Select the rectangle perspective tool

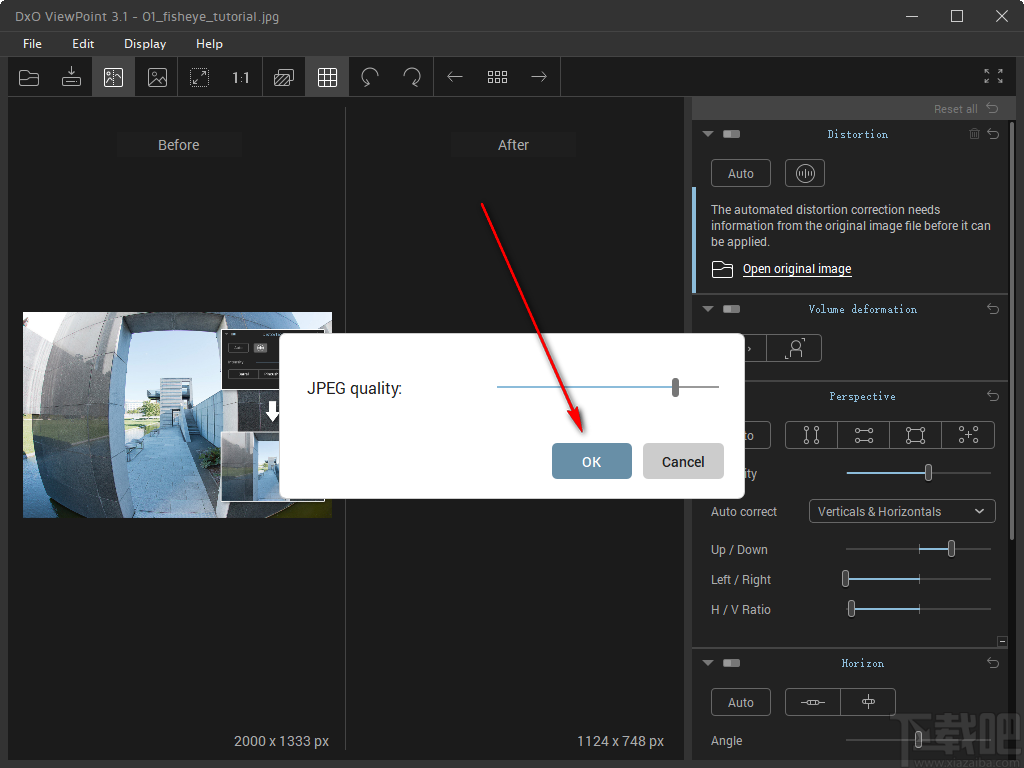[x=915, y=434]
